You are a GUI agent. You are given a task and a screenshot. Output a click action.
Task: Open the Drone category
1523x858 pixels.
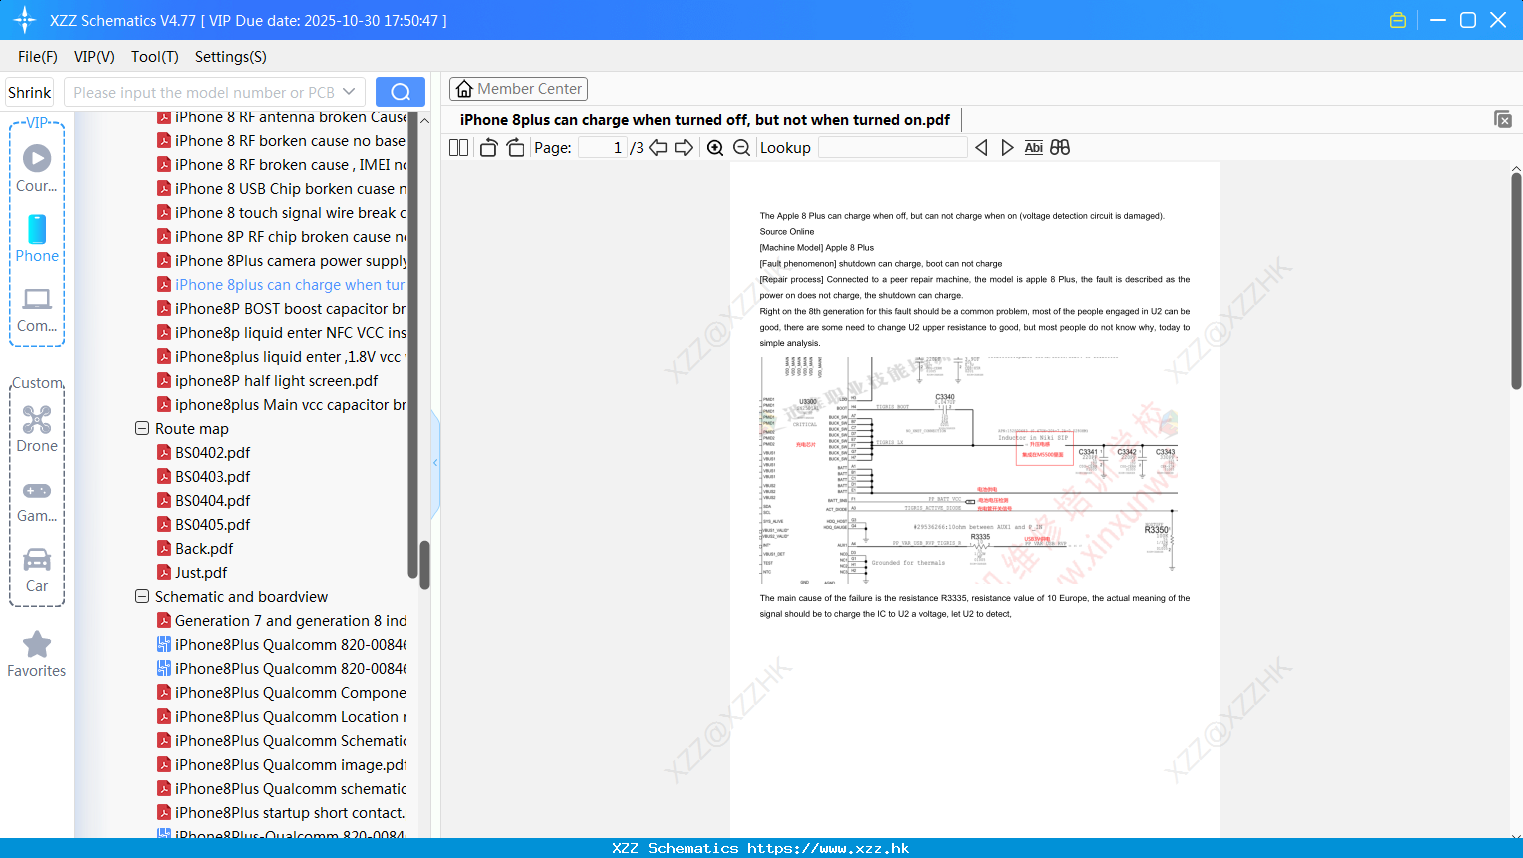[x=37, y=429]
